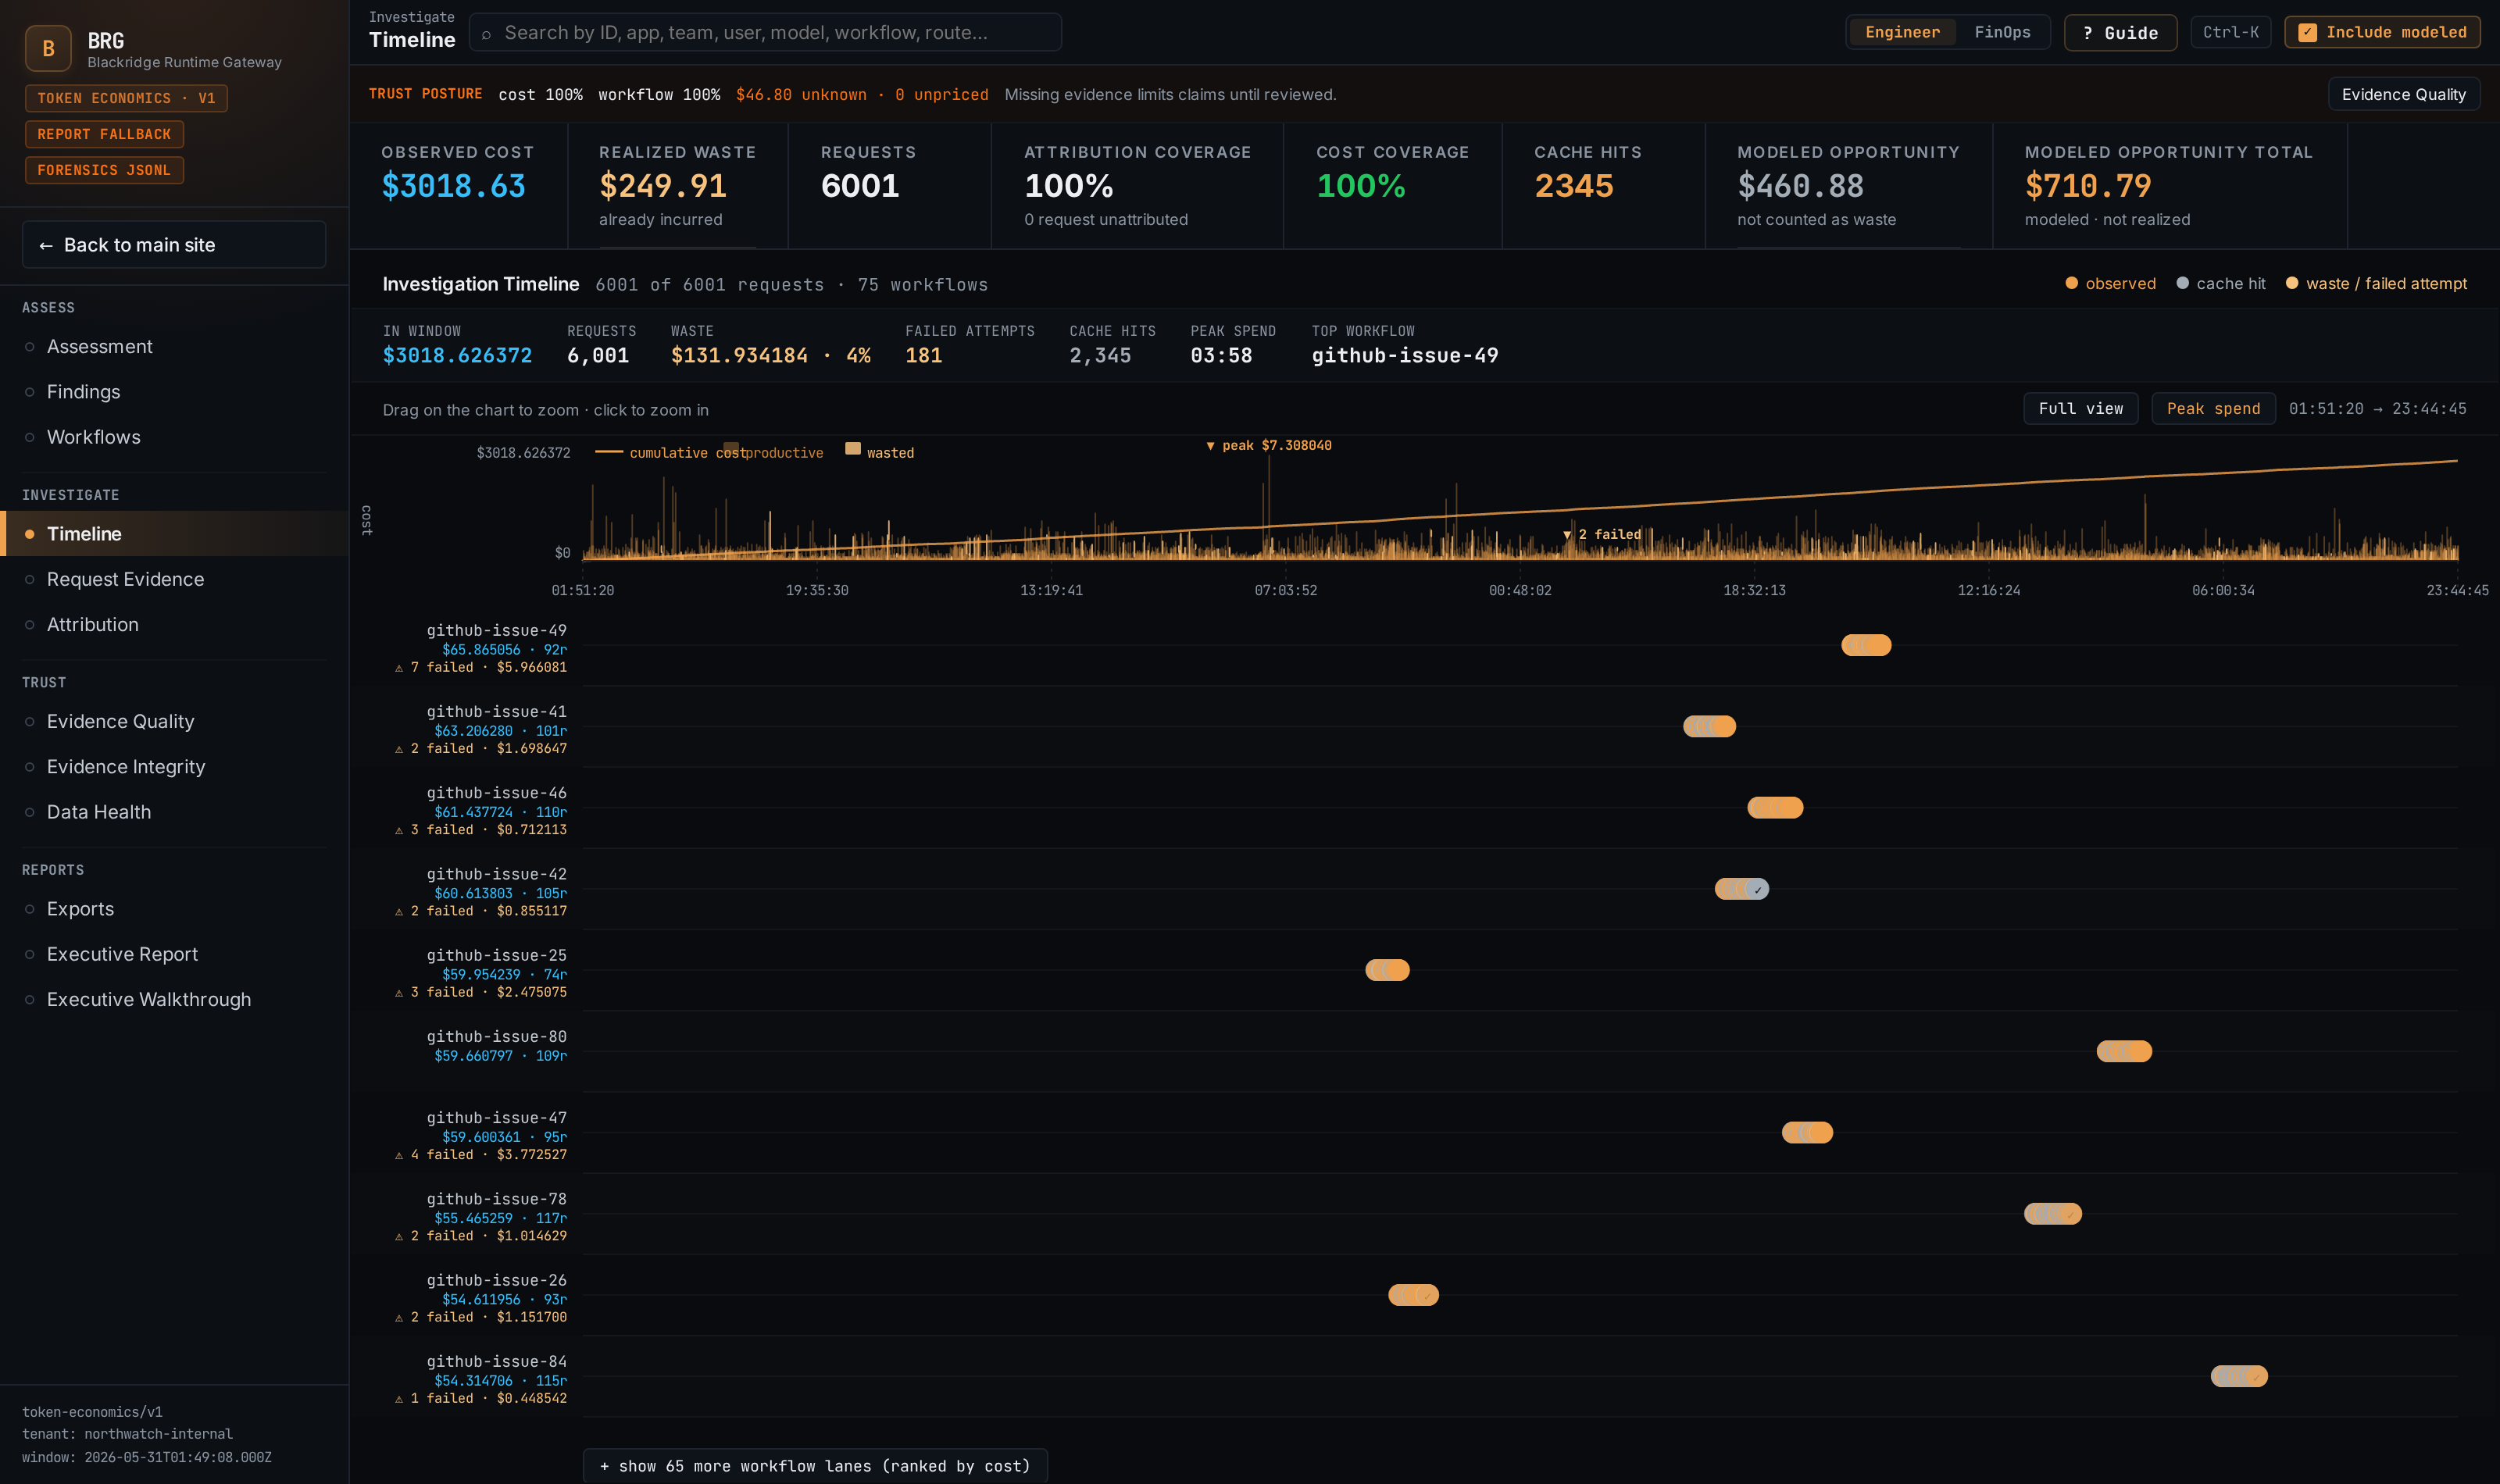This screenshot has height=1484, width=2500.
Task: Click the search magnifier icon
Action: (486, 34)
